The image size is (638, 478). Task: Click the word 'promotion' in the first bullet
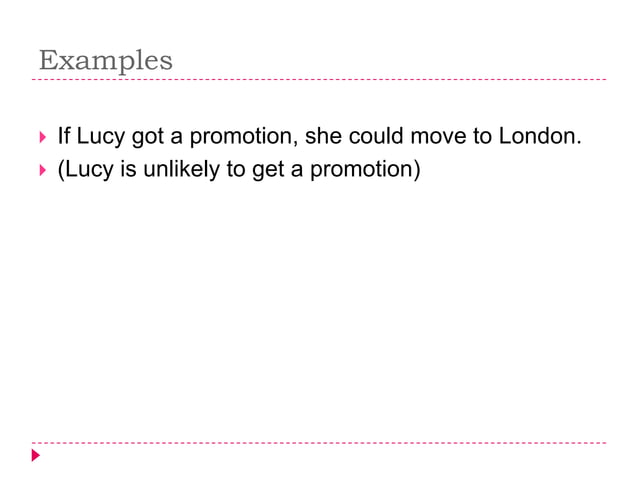pos(241,137)
